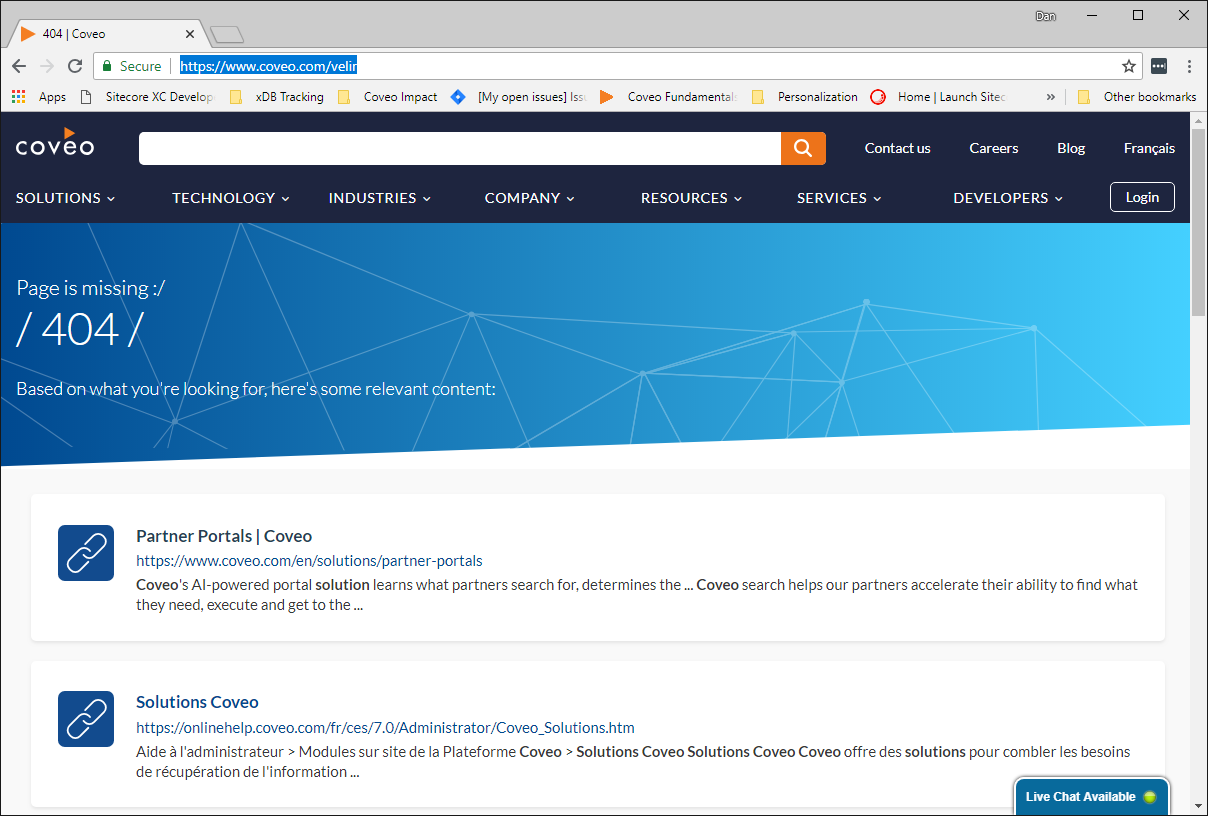This screenshot has height=816, width=1208.
Task: Open the Coveo Impact bookmark folder
Action: click(388, 97)
